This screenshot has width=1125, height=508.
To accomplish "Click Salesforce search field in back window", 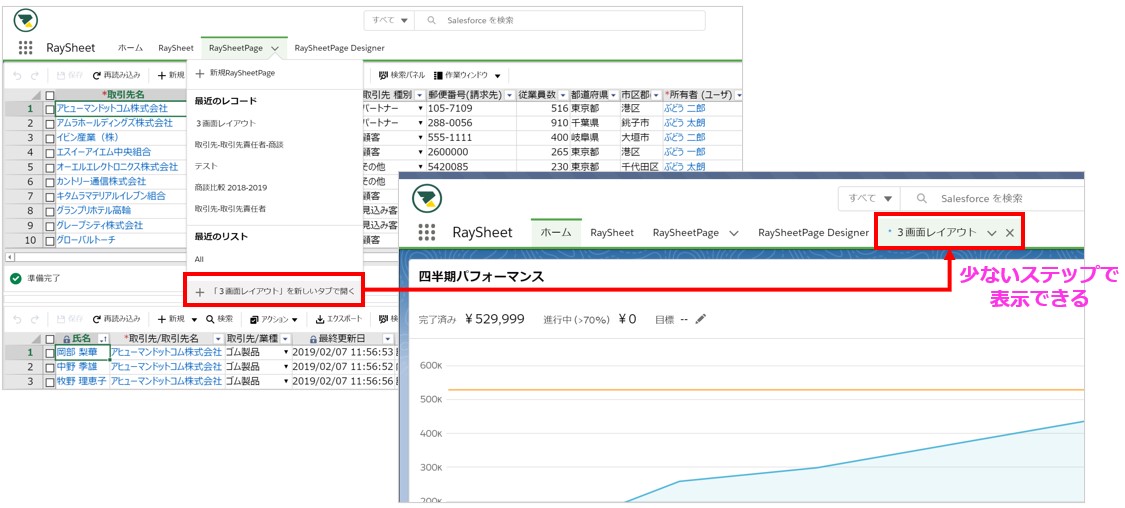I will coord(560,21).
